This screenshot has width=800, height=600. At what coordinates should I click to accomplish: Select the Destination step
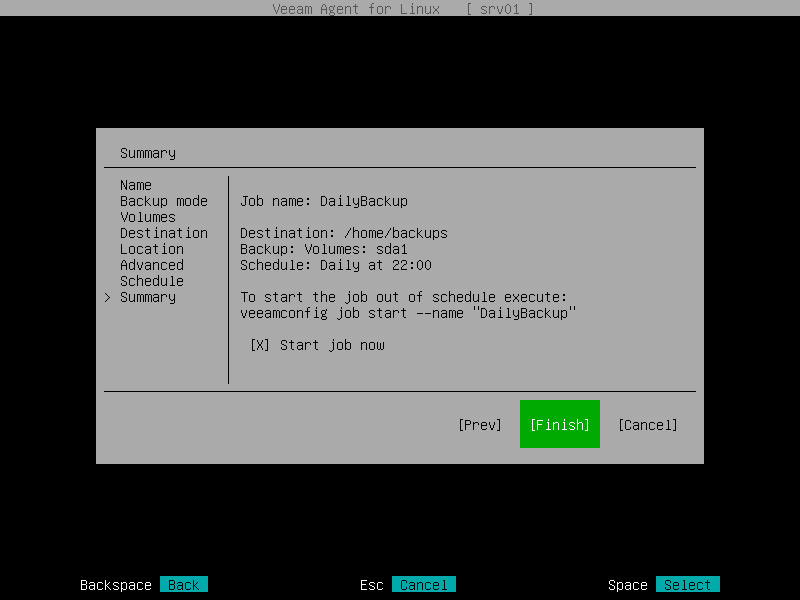tap(164, 233)
